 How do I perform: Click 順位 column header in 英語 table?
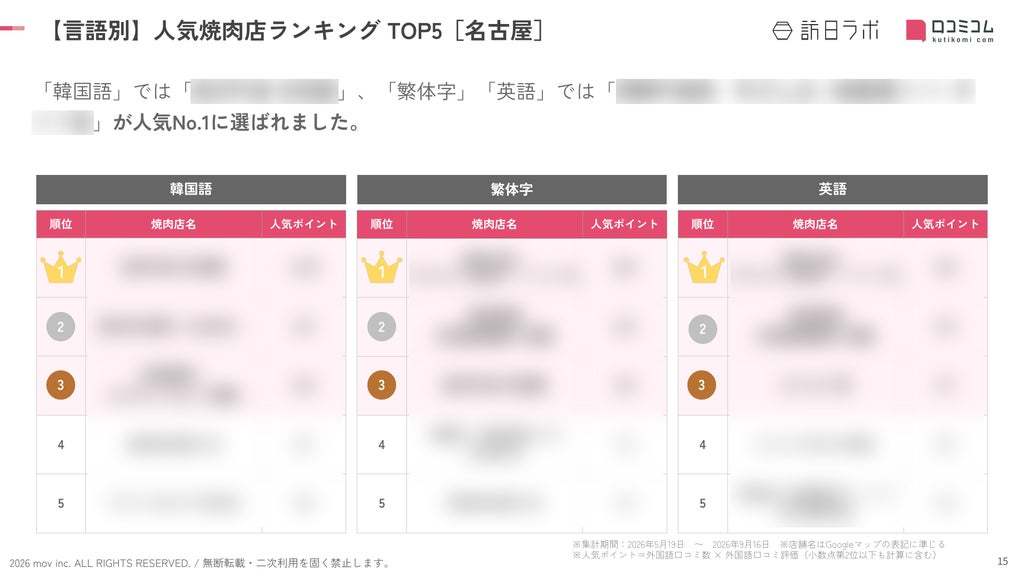click(x=703, y=224)
